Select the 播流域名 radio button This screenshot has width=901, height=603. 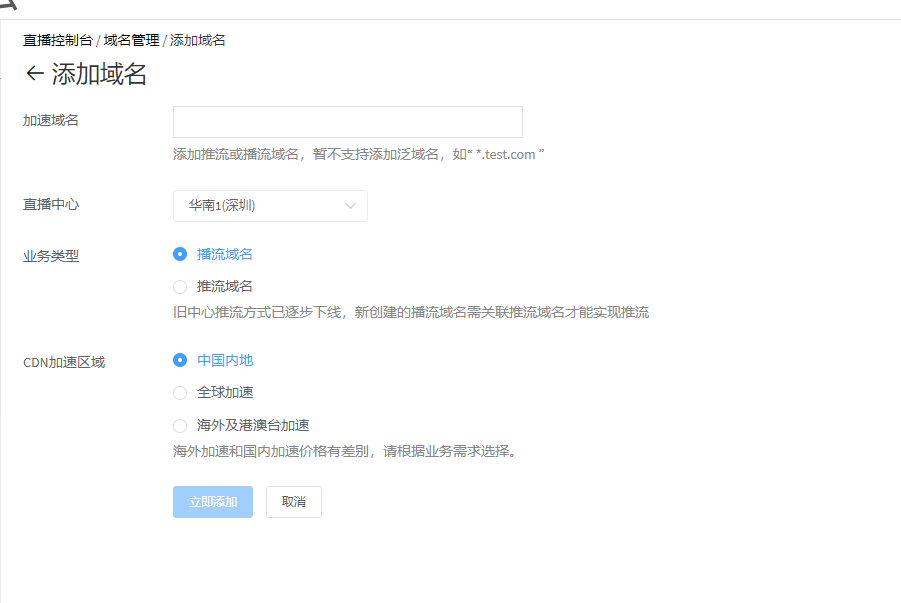(180, 254)
